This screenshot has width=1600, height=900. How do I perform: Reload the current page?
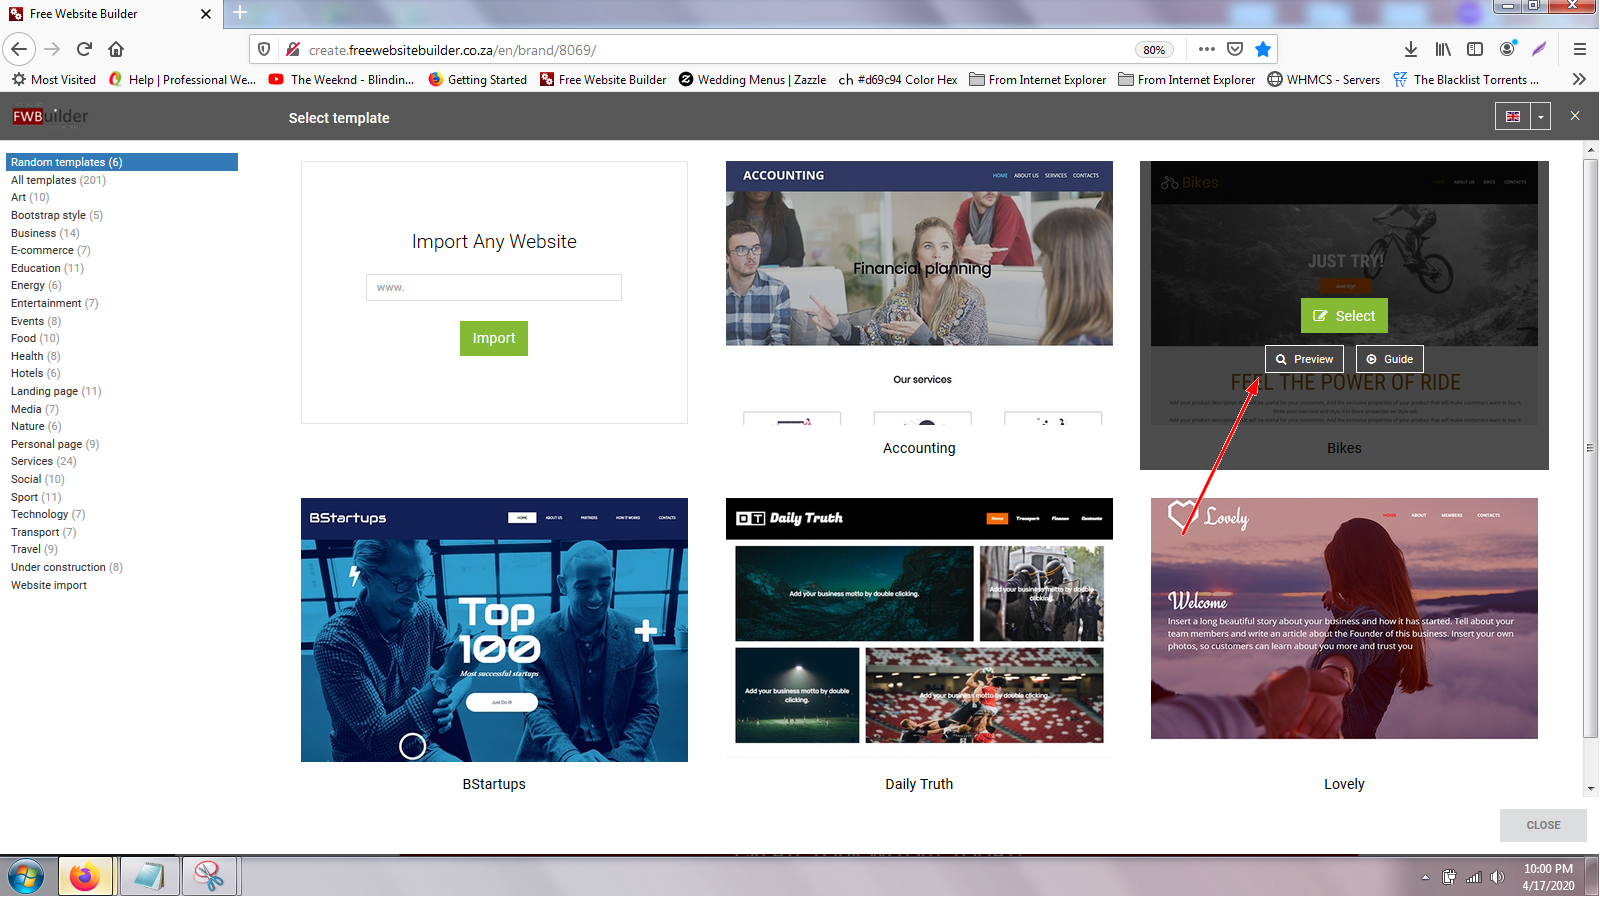84,49
